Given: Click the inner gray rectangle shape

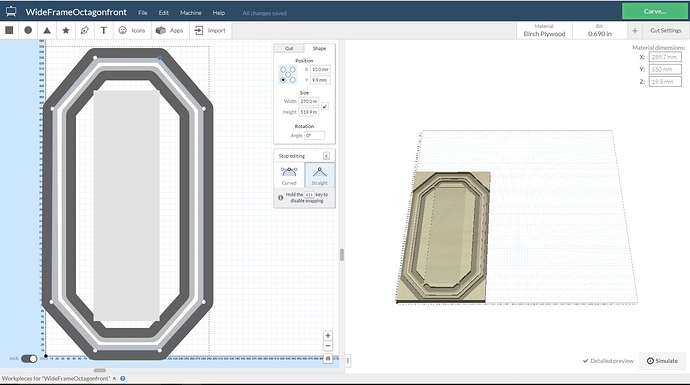Looking at the screenshot, I should (x=126, y=206).
